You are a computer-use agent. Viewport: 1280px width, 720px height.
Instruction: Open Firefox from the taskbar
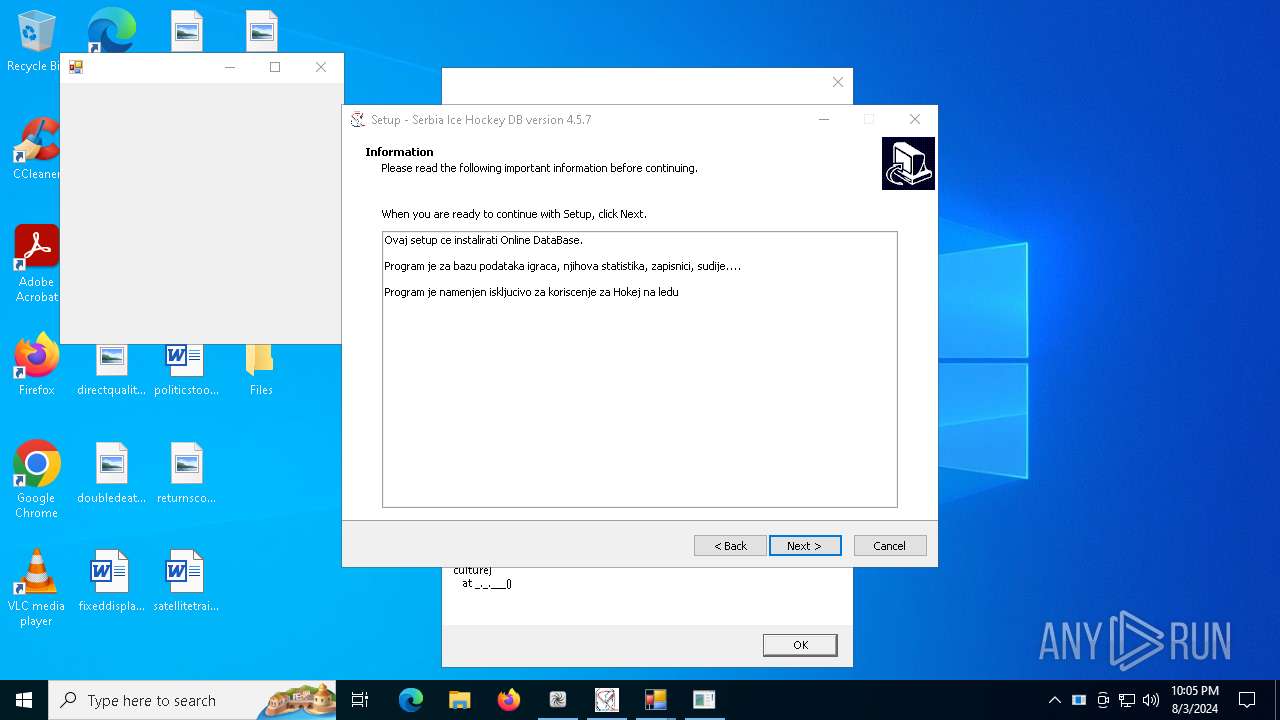point(508,700)
